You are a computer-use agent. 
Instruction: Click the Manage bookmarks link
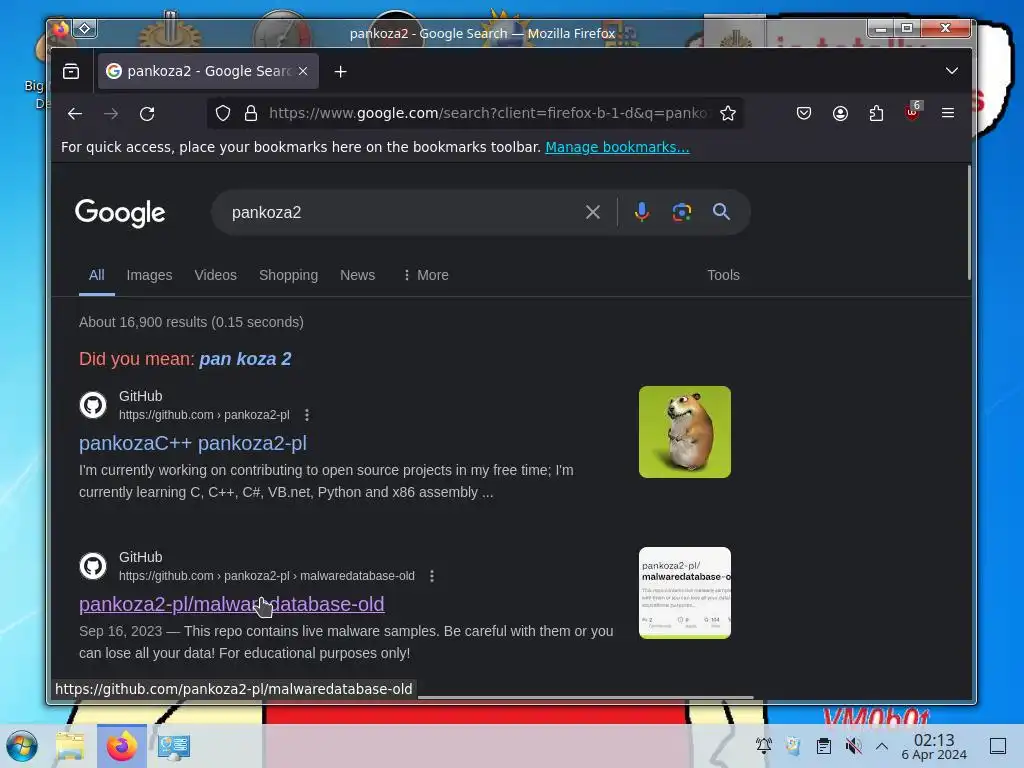coord(617,147)
